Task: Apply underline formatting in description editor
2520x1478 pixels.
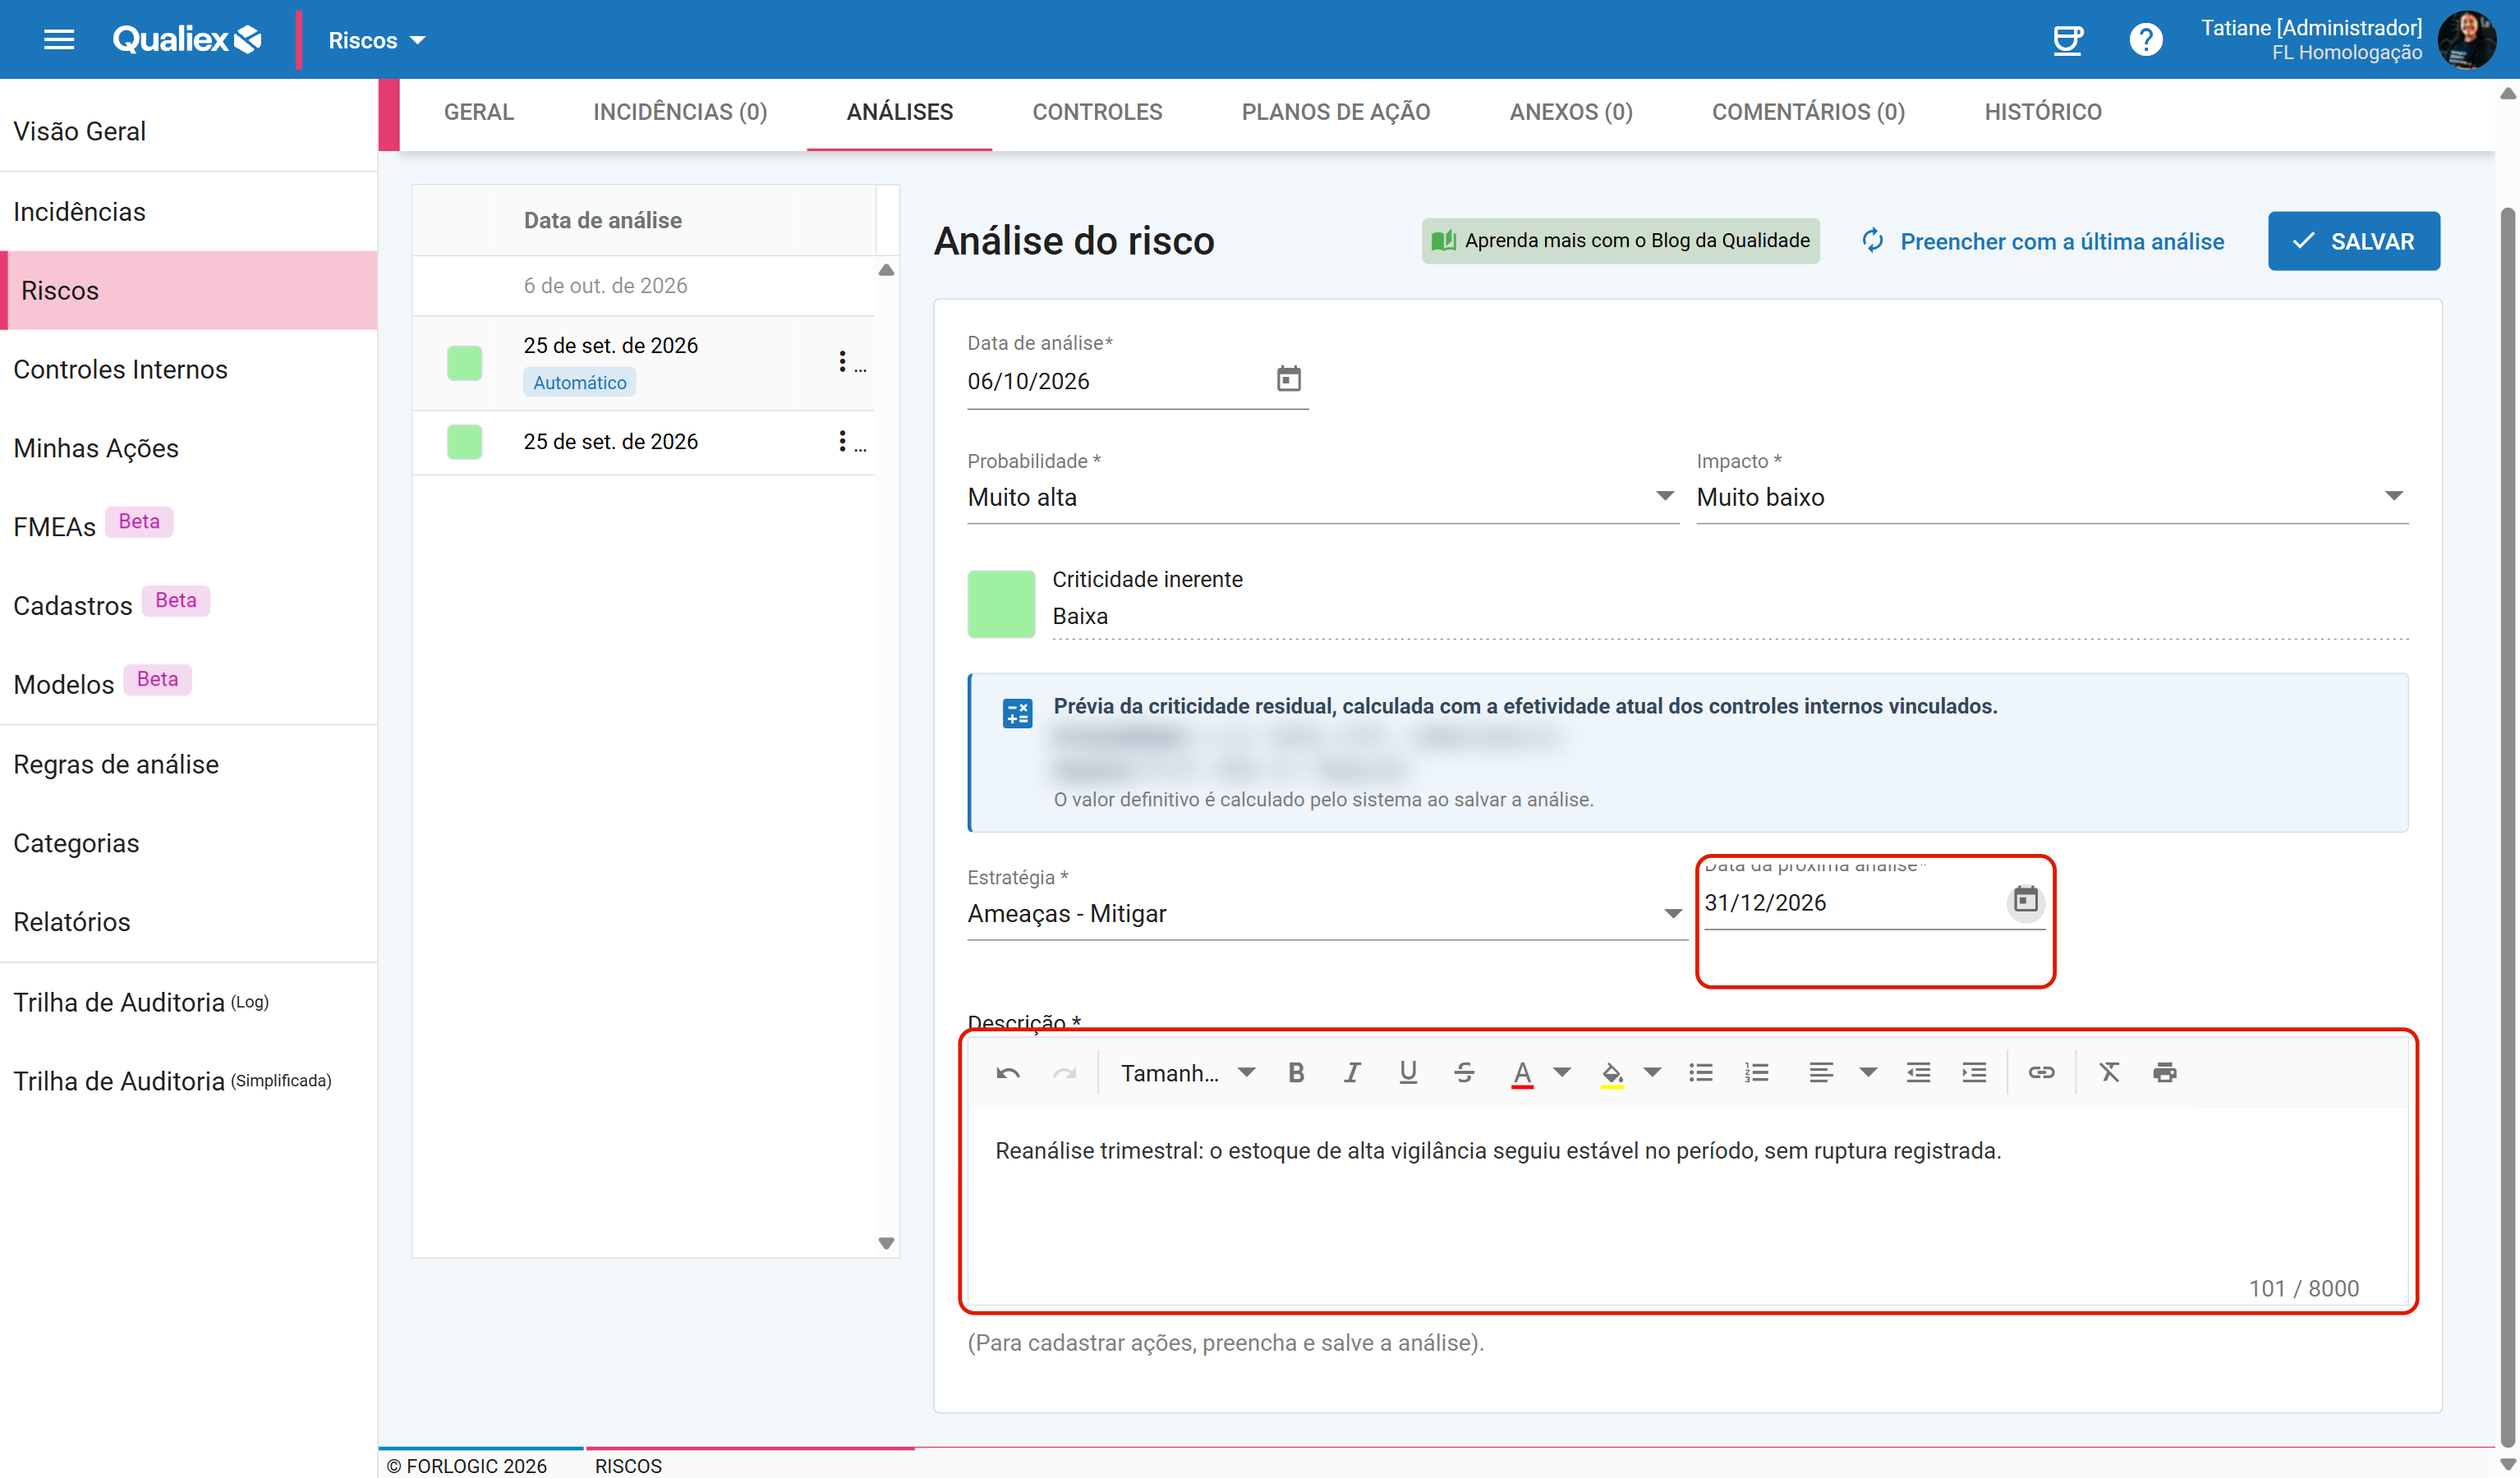Action: point(1408,1073)
